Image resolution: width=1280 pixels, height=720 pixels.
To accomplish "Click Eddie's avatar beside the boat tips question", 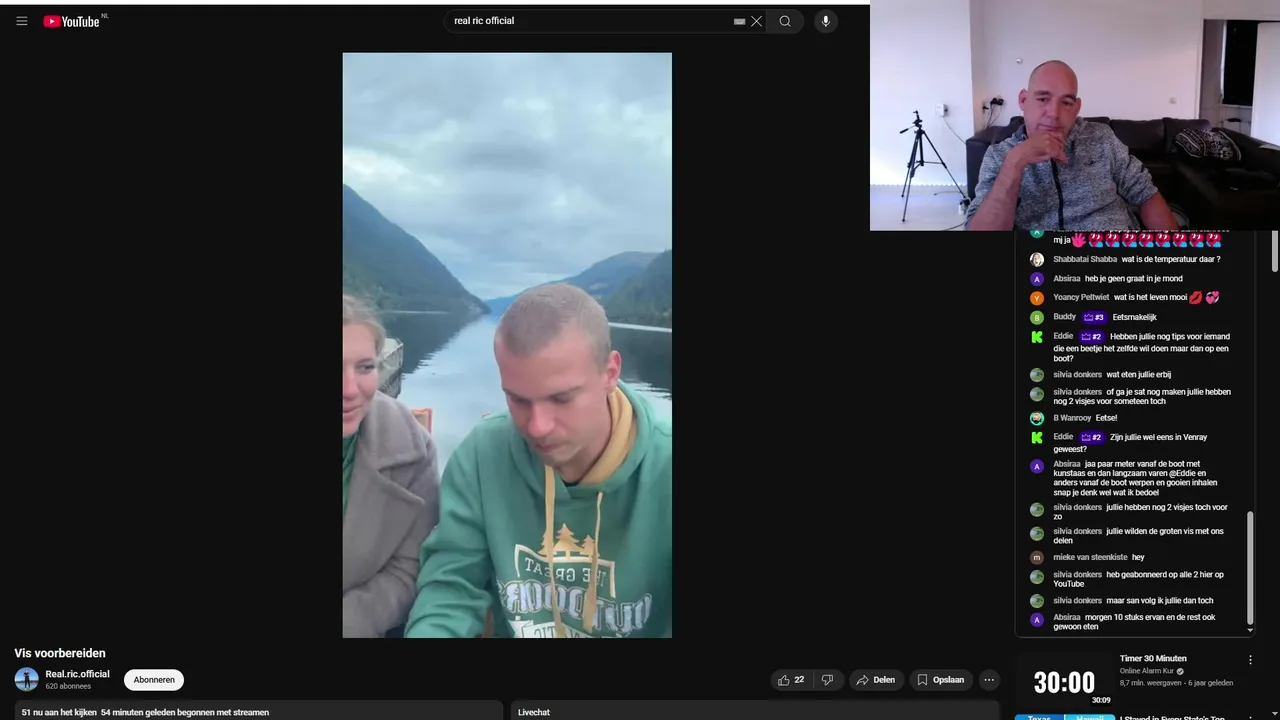I will point(1037,337).
